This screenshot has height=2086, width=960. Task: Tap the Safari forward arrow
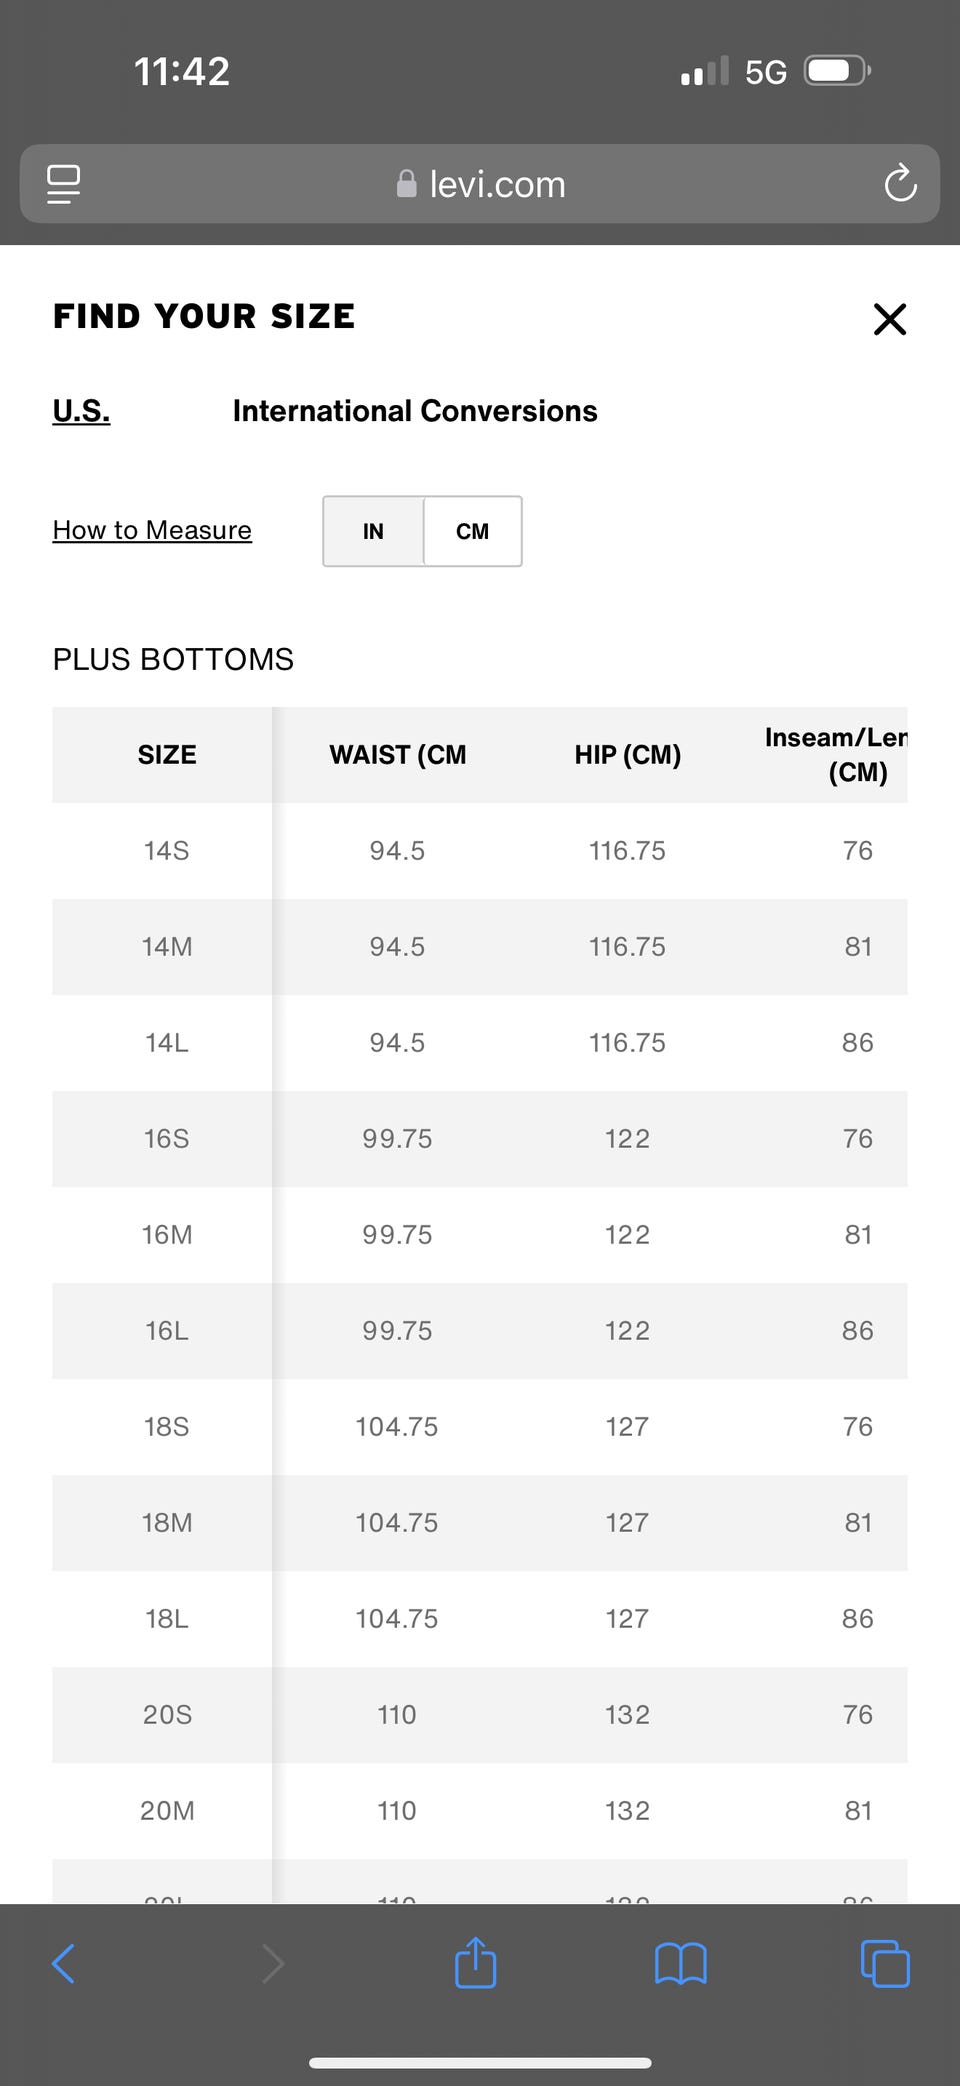(272, 1963)
